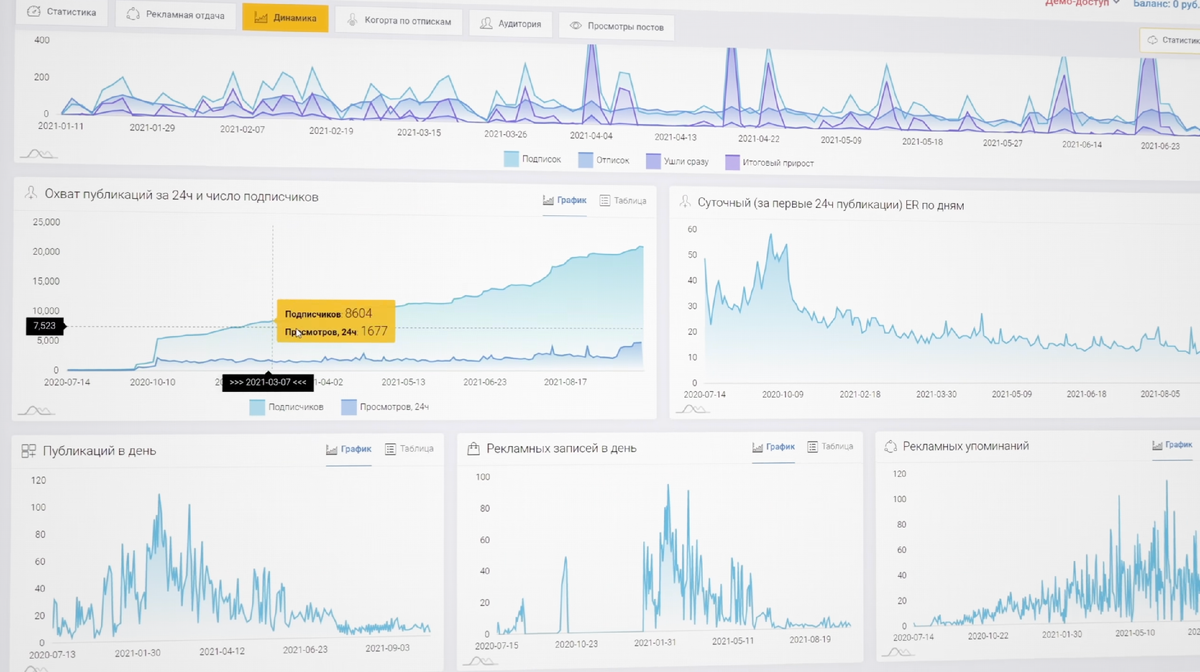Click the 2020-10-10 date on the Охват chart

tap(153, 381)
